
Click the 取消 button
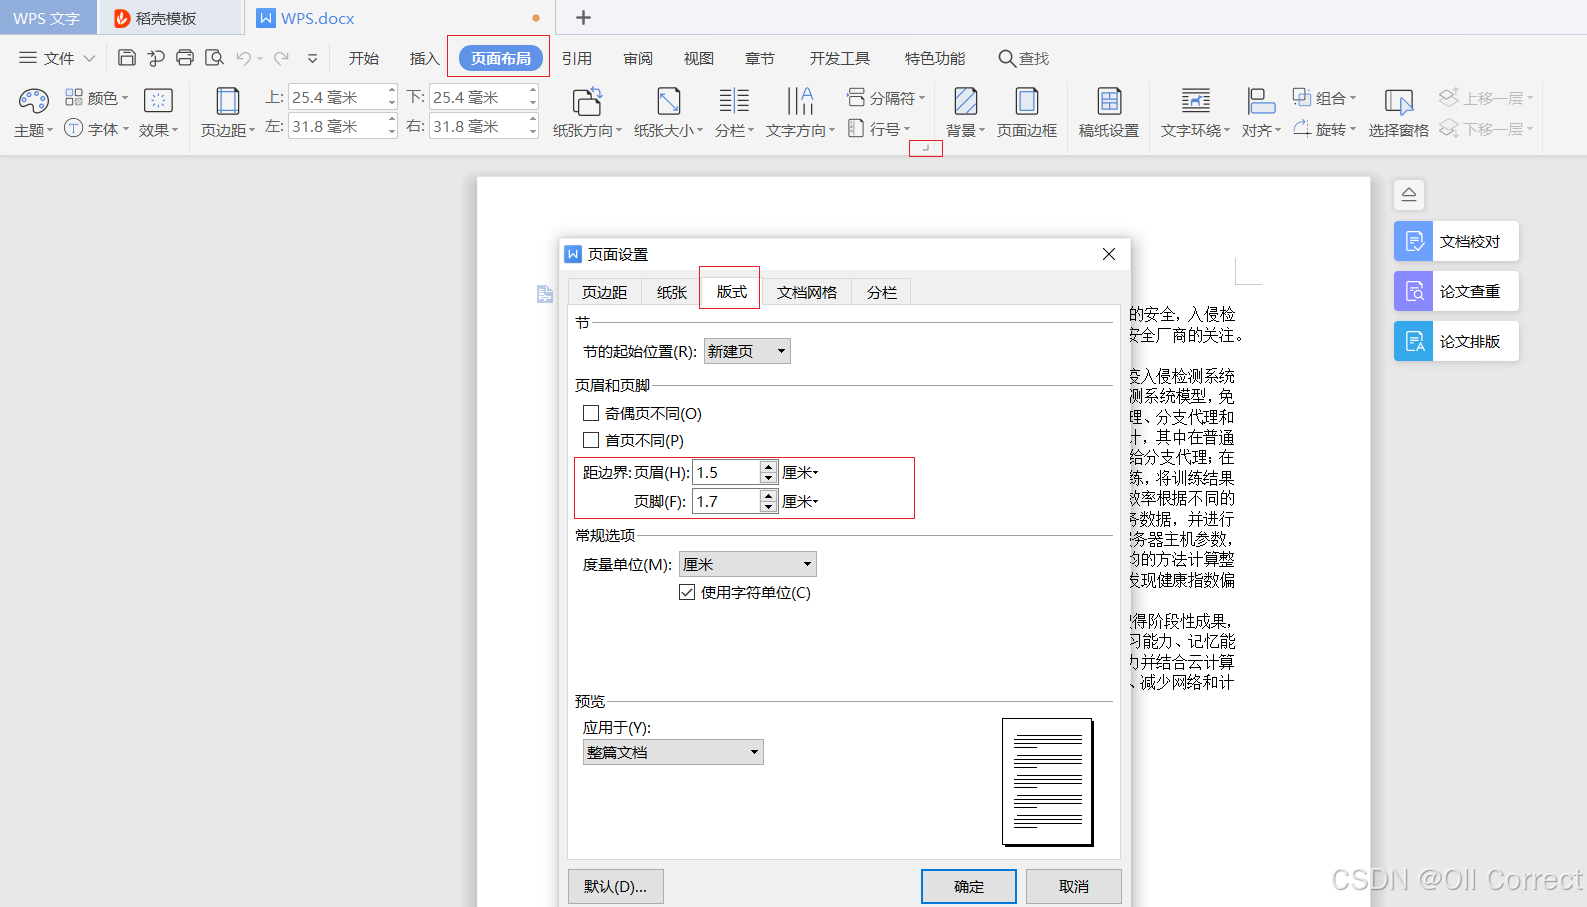[x=1074, y=886]
